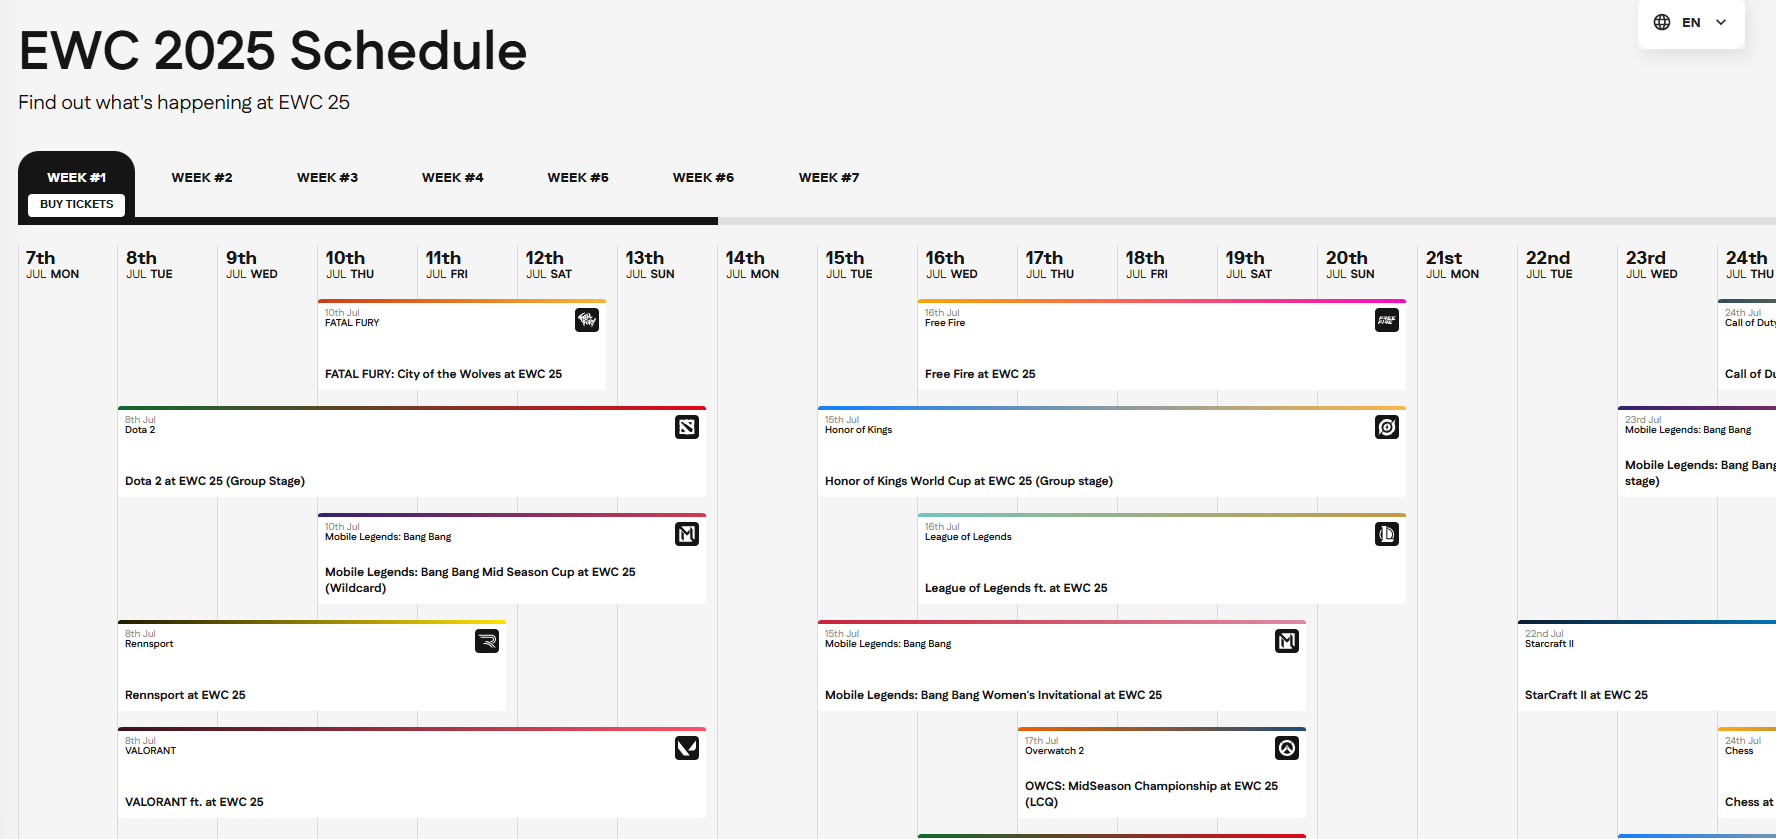Open Honor of Kings World Cup Group stage
Viewport: 1776px width, 839px height.
click(x=1112, y=452)
